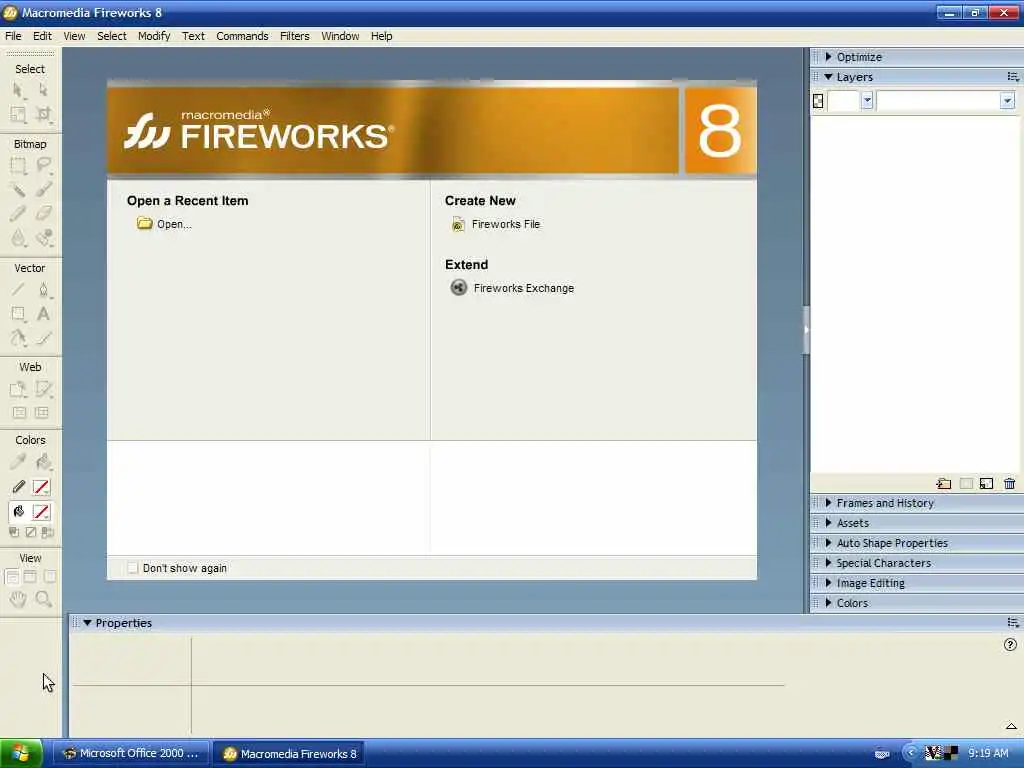Set no stroke or fill
Screen dimensions: 1024x768
pyautogui.click(x=31, y=532)
